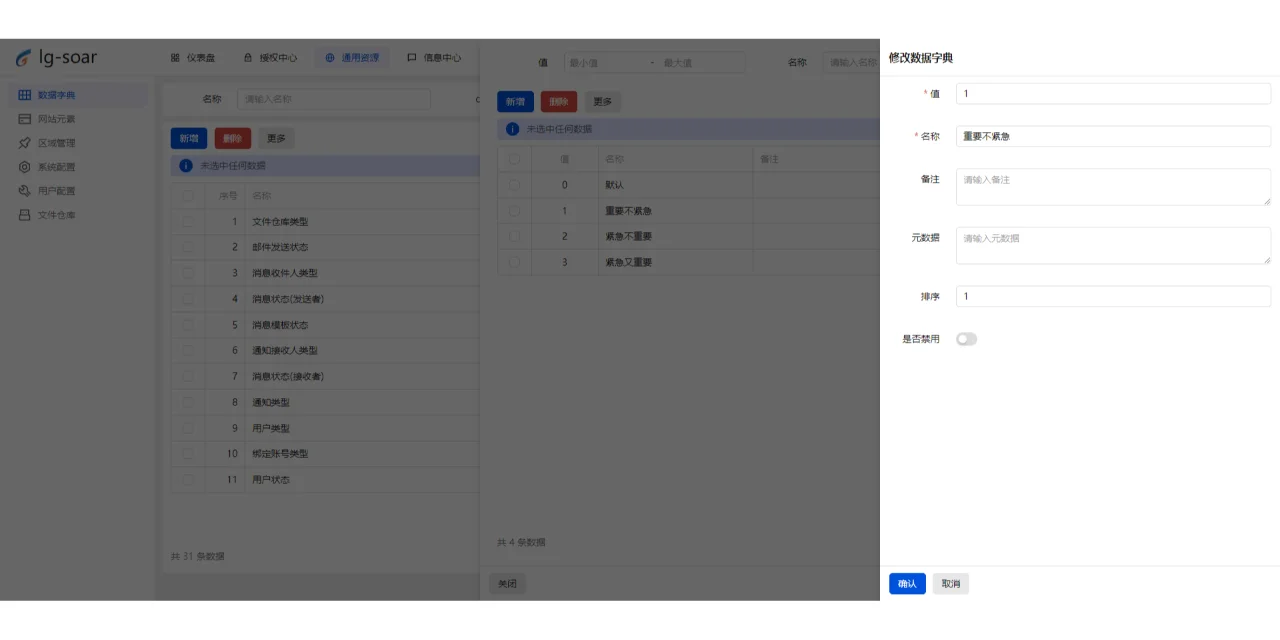Click the 共 31 条数据 footer text

198,556
